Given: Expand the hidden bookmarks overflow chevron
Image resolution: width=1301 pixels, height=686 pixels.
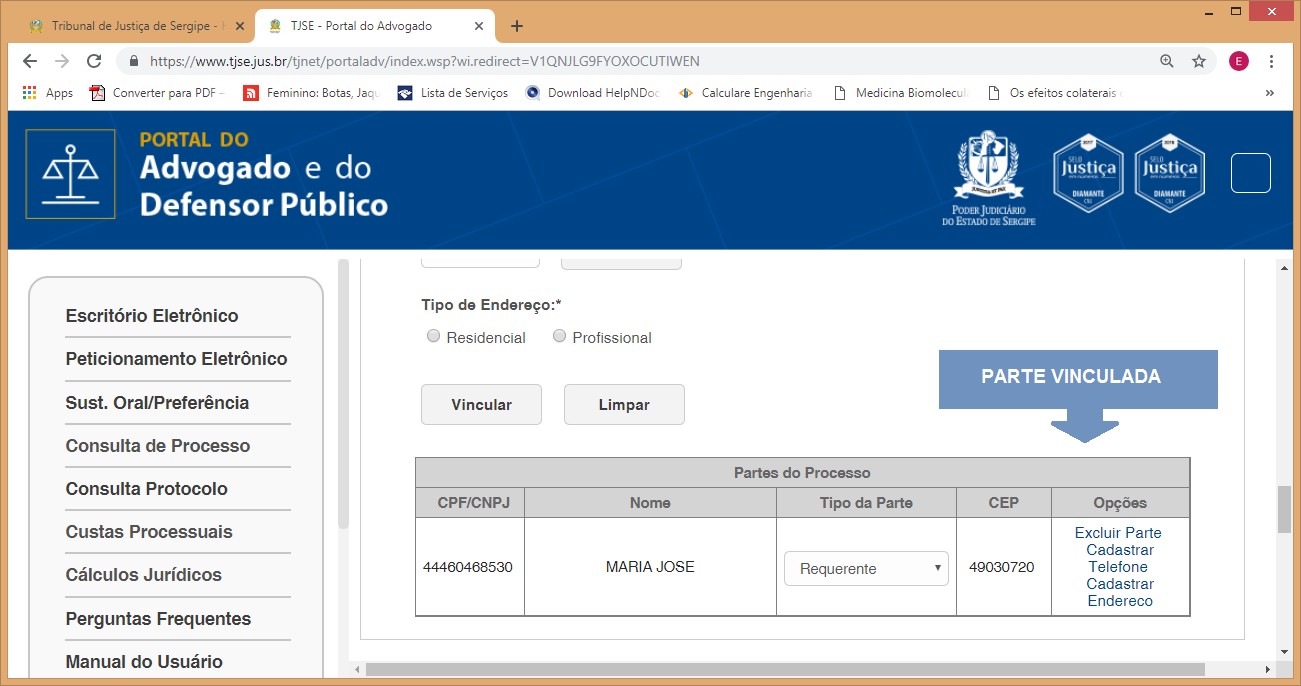Looking at the screenshot, I should pyautogui.click(x=1269, y=93).
